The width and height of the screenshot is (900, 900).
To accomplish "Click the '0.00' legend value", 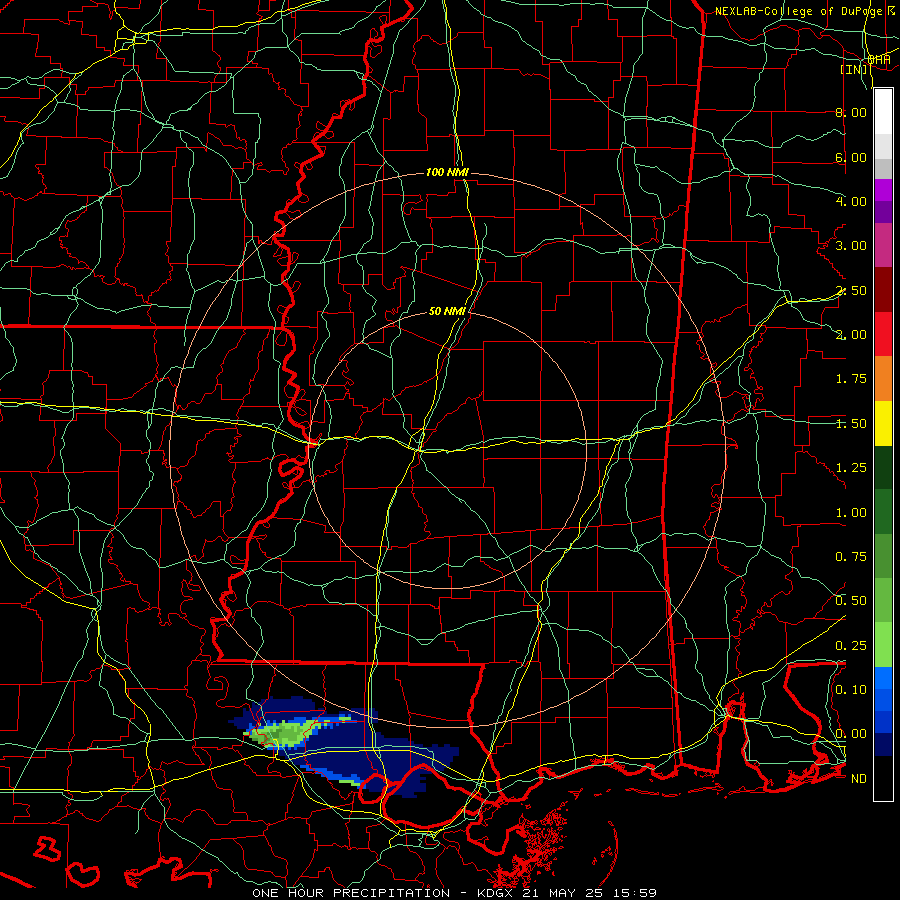I will tap(851, 734).
